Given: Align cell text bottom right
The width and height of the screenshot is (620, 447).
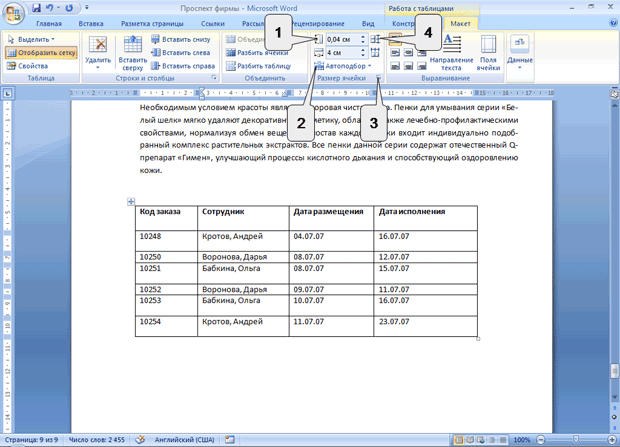Looking at the screenshot, I should (422, 66).
